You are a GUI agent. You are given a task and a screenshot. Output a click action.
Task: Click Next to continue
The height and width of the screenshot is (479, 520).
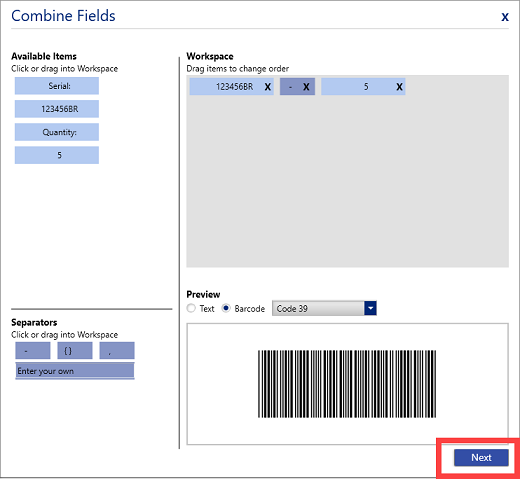[x=481, y=457]
